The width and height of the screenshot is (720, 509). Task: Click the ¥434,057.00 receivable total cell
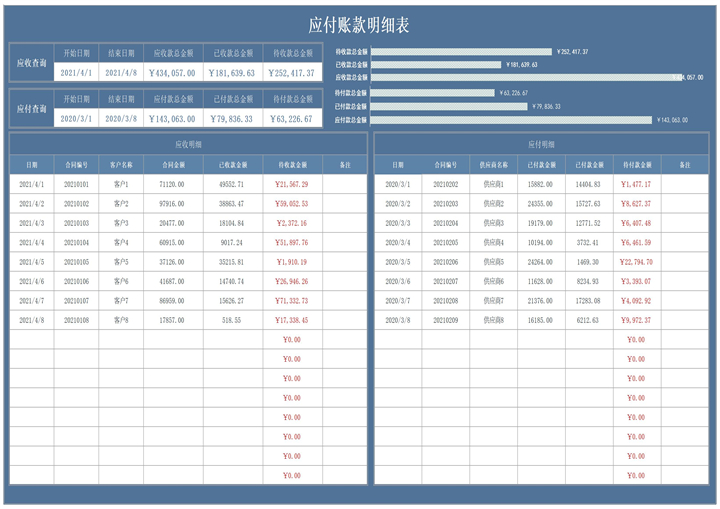[173, 72]
